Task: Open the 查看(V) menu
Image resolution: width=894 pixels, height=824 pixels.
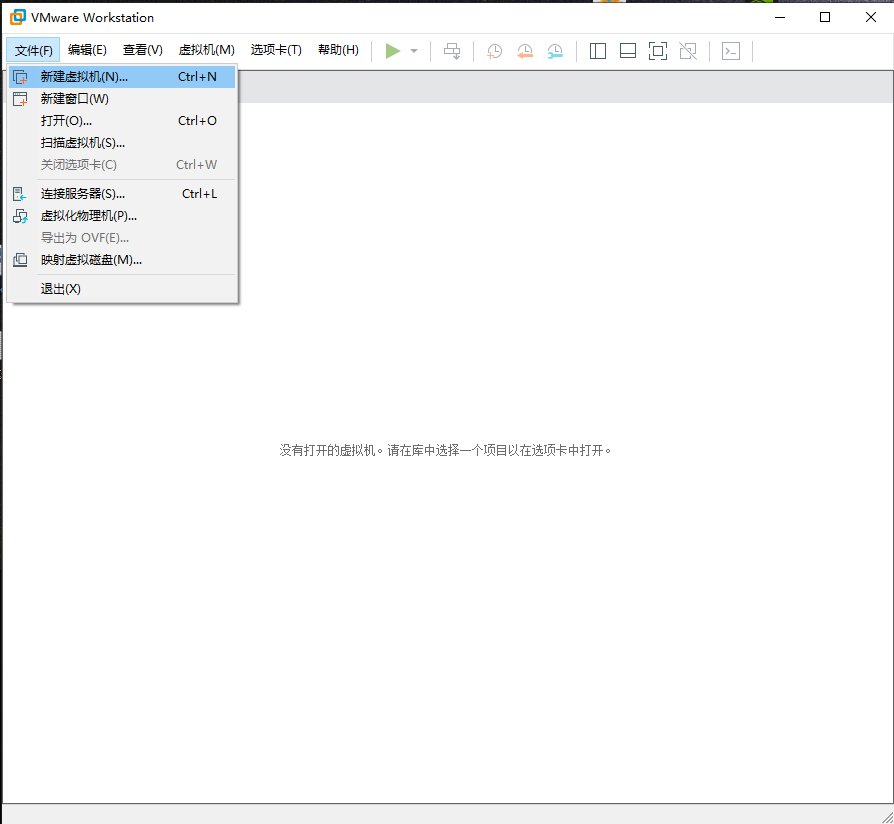Action: pyautogui.click(x=143, y=50)
